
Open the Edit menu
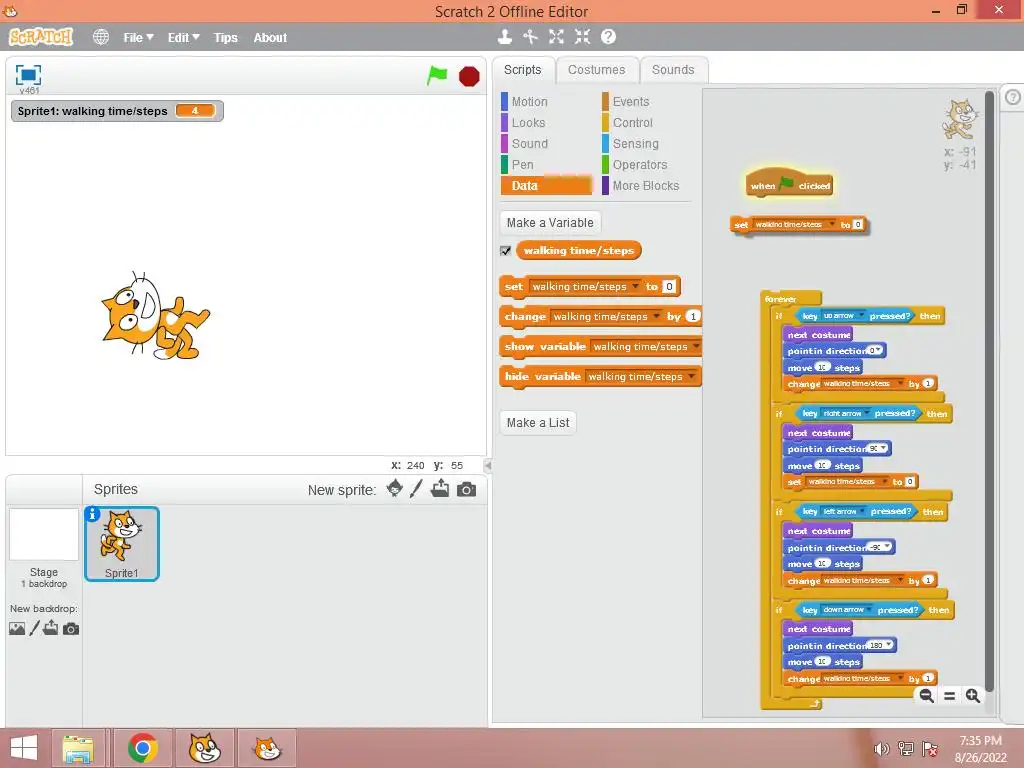(x=183, y=38)
